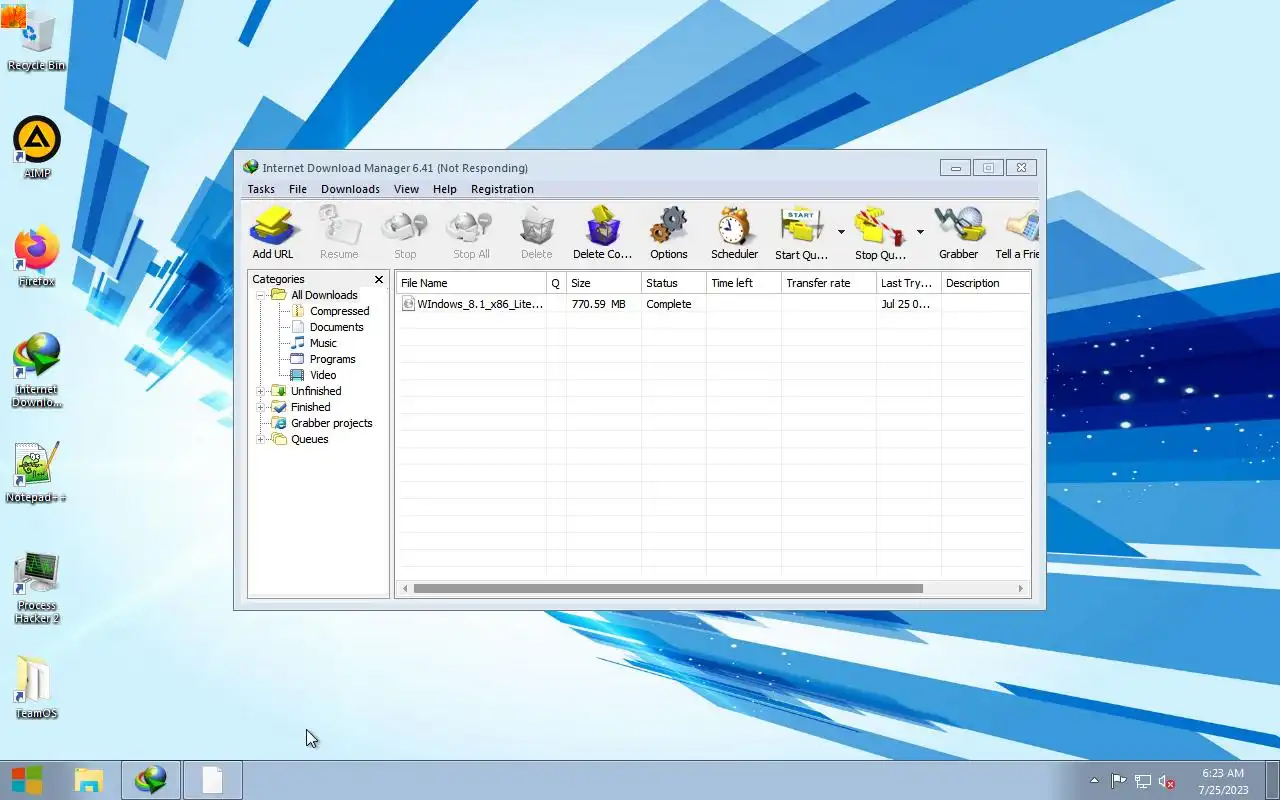Viewport: 1280px width, 800px height.
Task: Open the Downloads menu
Action: [x=350, y=189]
